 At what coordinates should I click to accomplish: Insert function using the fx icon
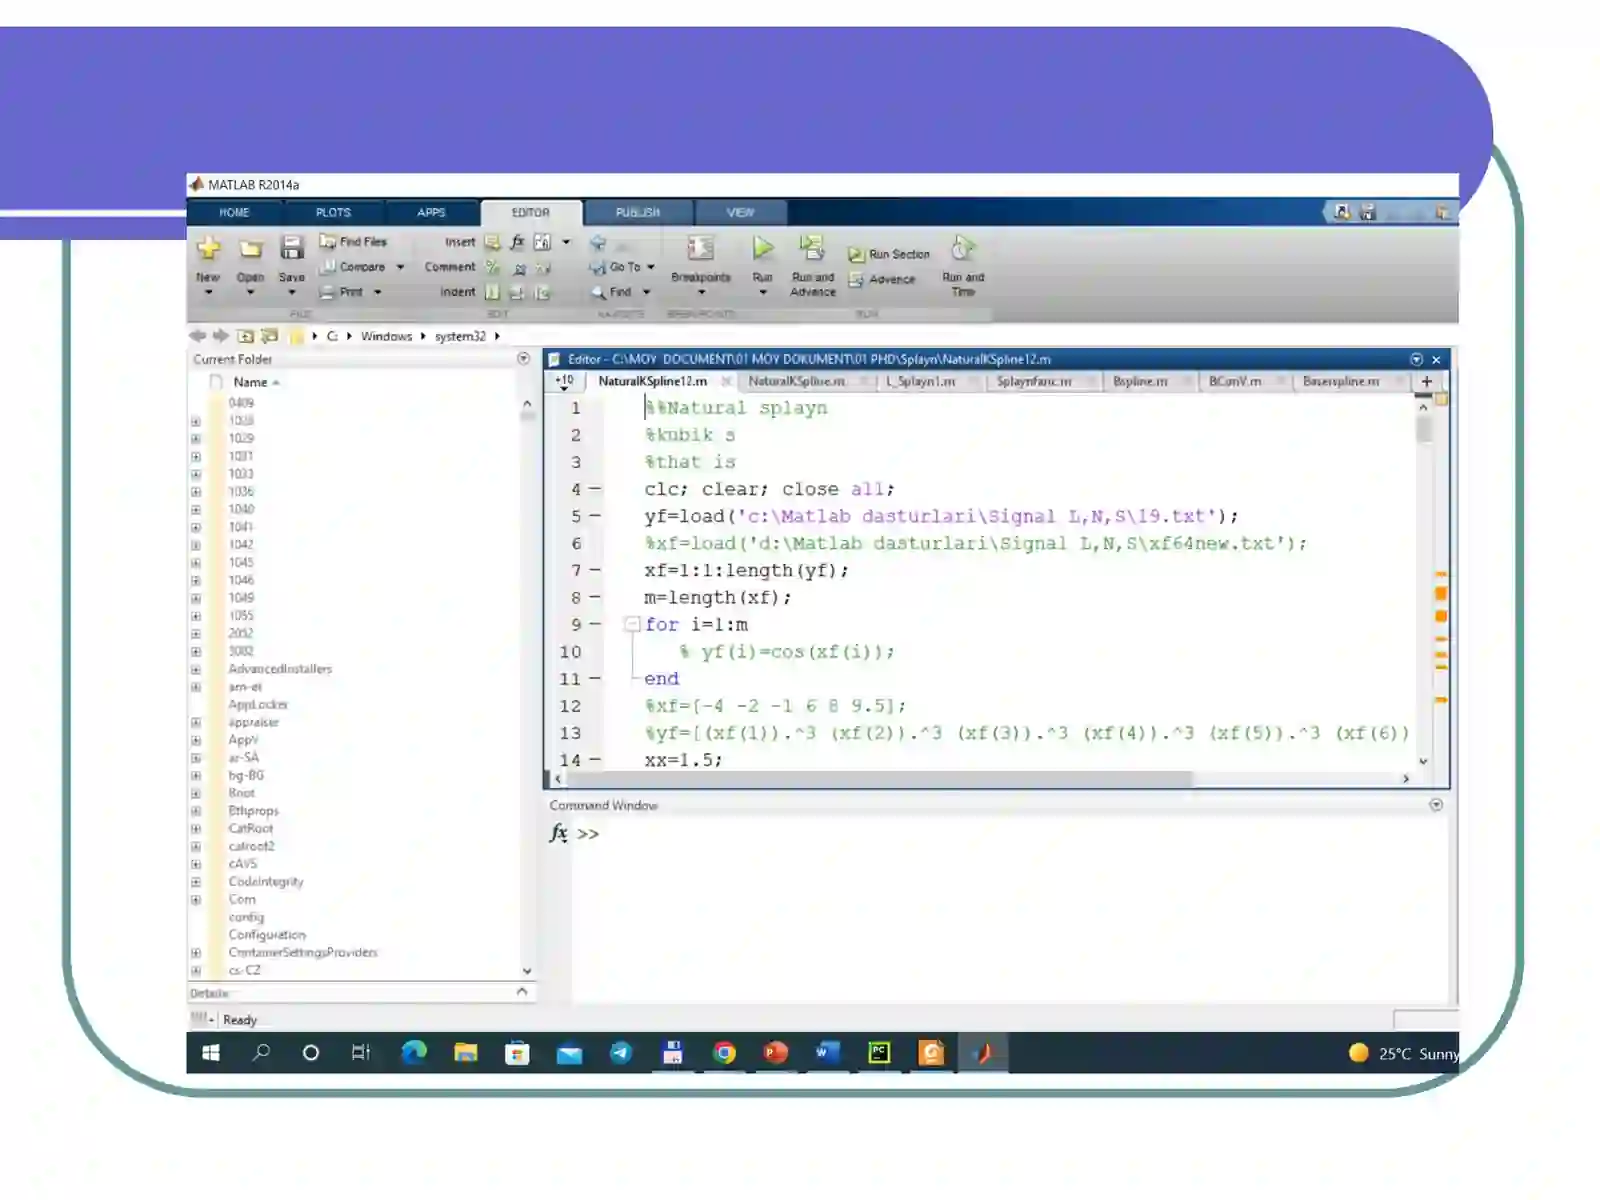pos(517,242)
